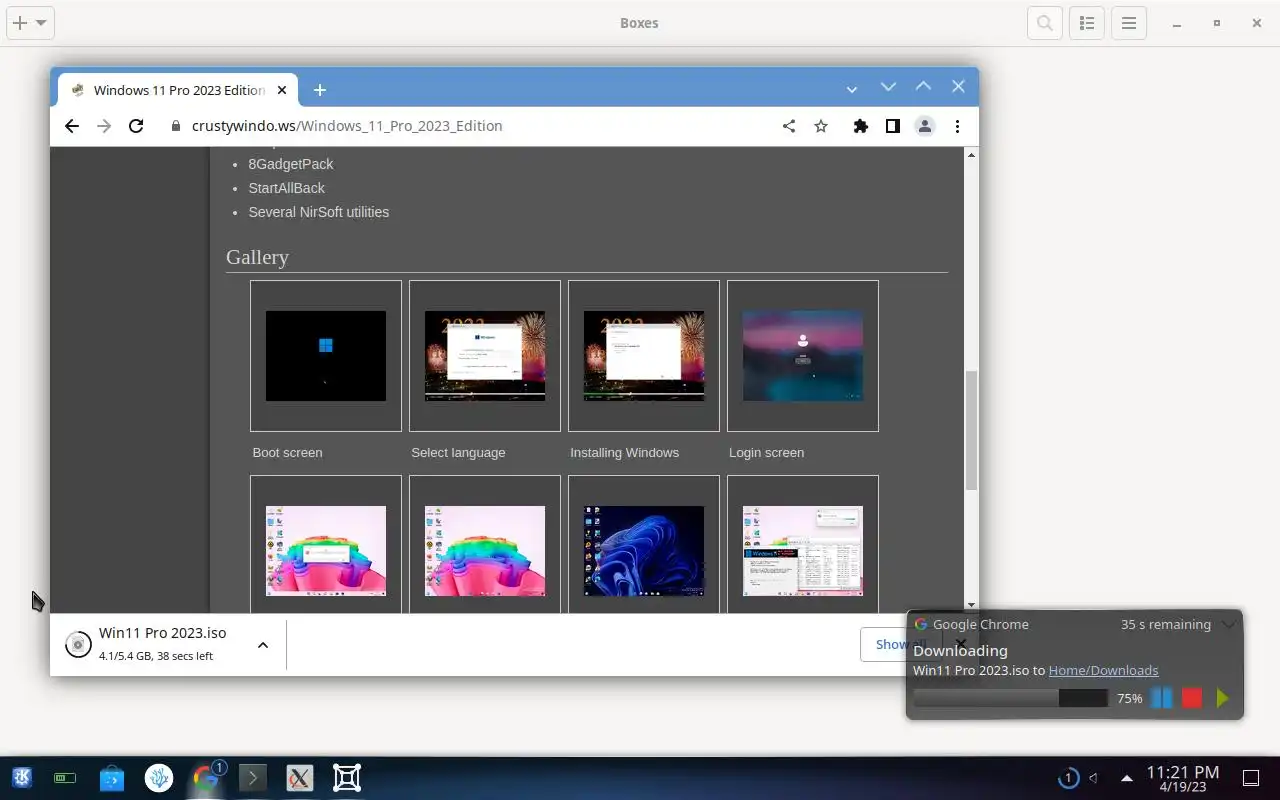Click the Boxes new box plus button
The height and width of the screenshot is (800, 1280).
[20, 23]
